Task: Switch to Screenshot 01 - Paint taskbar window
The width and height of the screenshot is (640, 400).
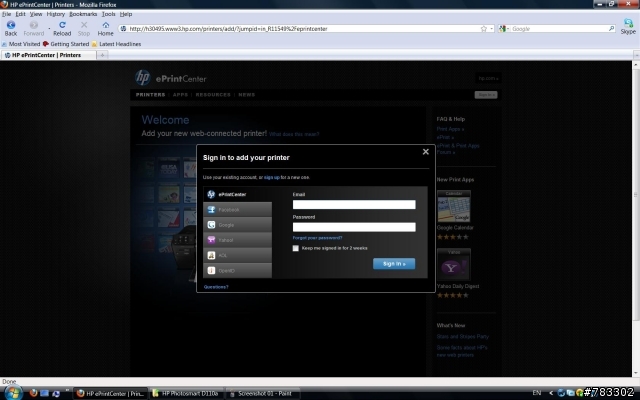Action: point(261,393)
